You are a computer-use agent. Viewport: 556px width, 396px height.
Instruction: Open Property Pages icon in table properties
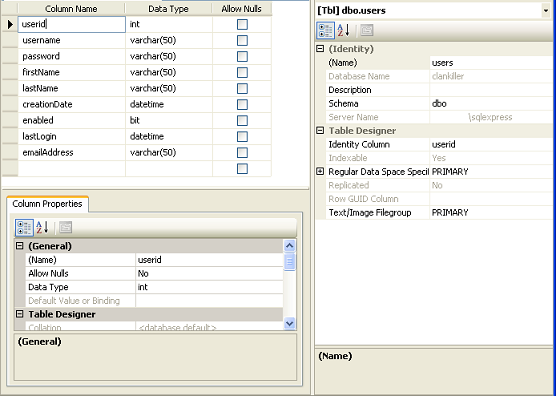click(367, 30)
